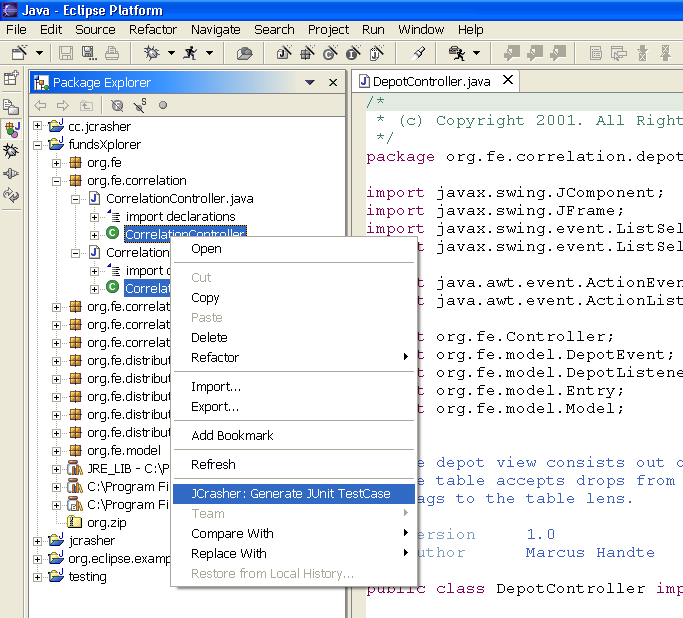Expand the org.fe.model package

click(56, 451)
